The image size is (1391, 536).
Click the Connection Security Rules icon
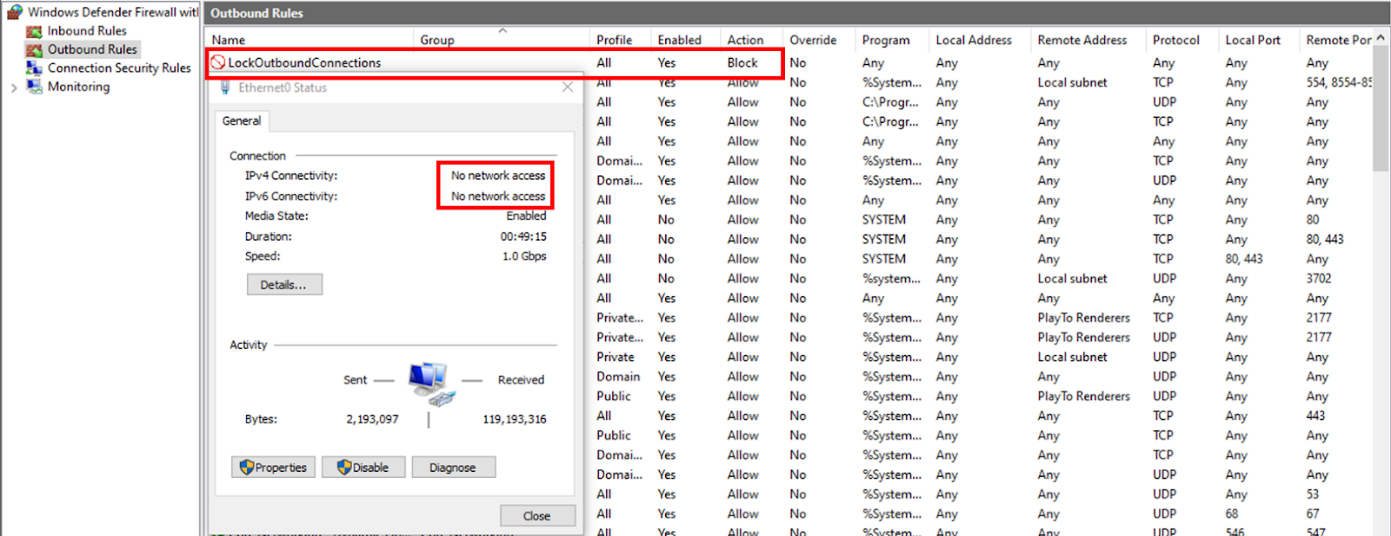pyautogui.click(x=35, y=68)
